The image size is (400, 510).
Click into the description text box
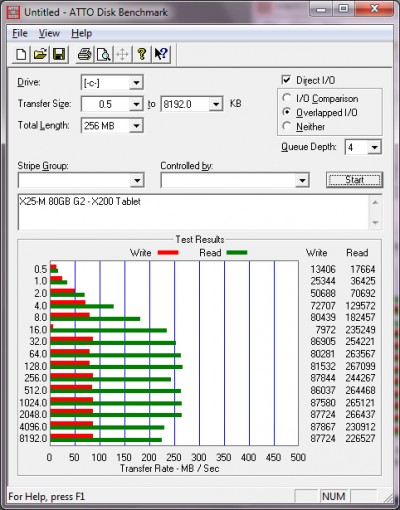coord(193,212)
